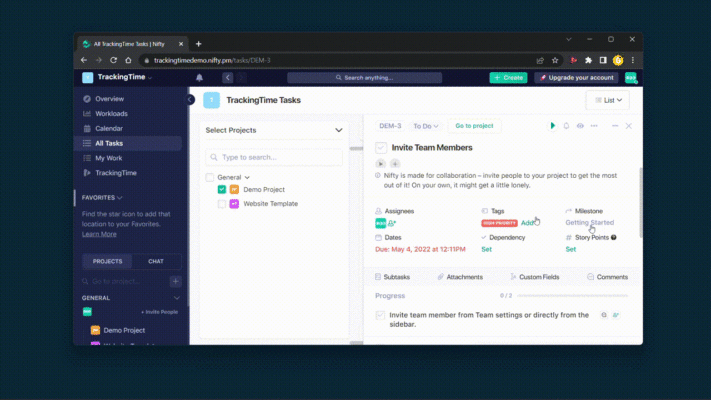
Task: Open user avatar menu in top right
Action: (x=631, y=78)
